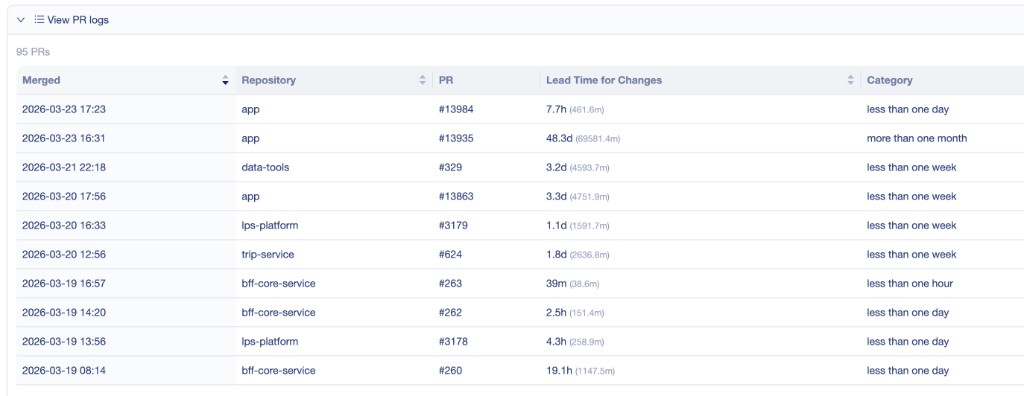Select merged date 2026-03-19 16:57
This screenshot has width=1024, height=396.
click(64, 284)
